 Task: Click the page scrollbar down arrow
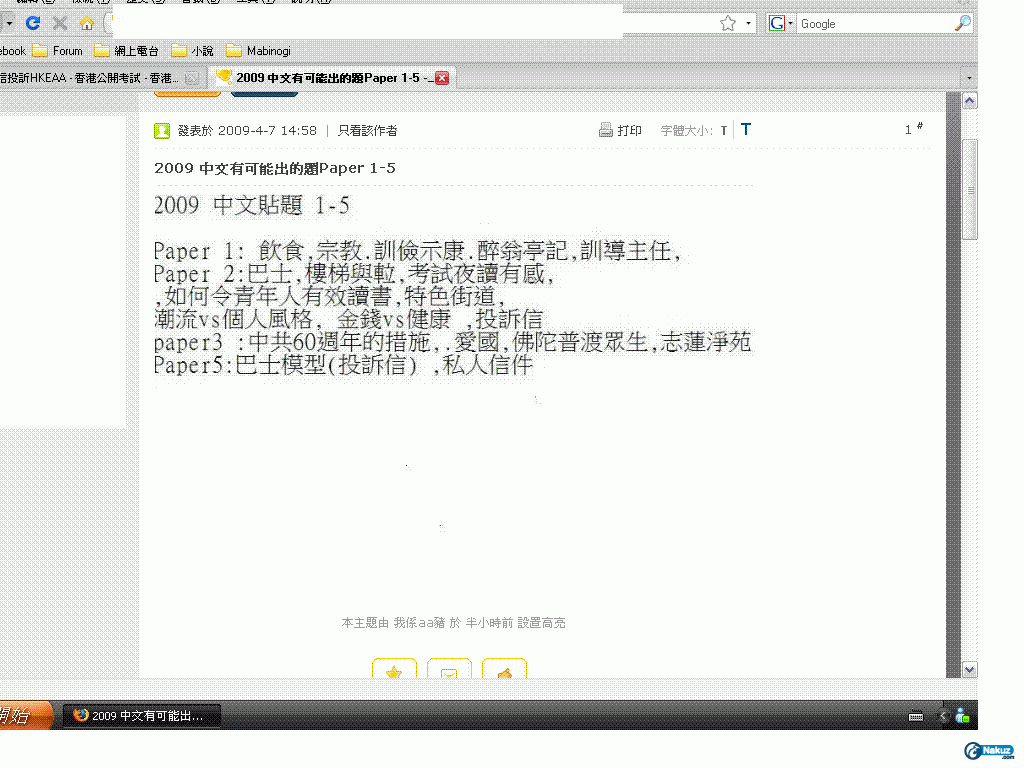point(970,669)
